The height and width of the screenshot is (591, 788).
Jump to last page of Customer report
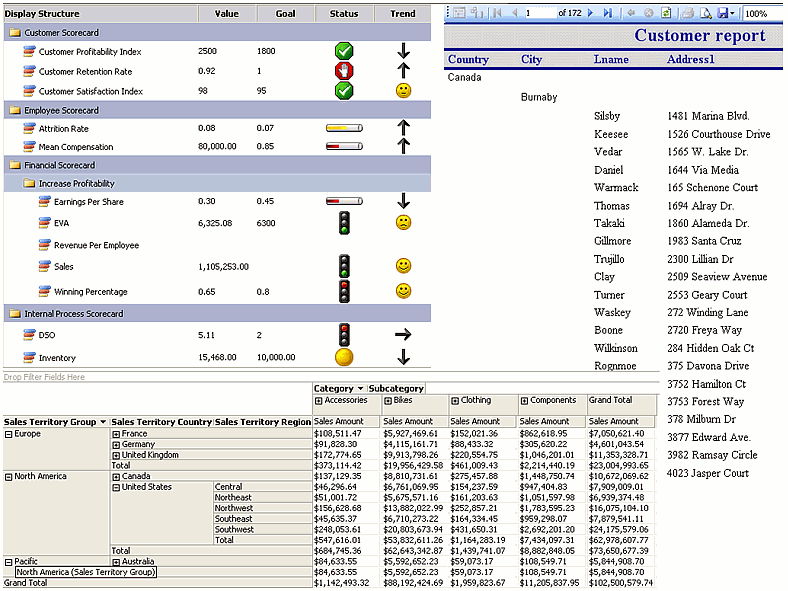(x=607, y=13)
